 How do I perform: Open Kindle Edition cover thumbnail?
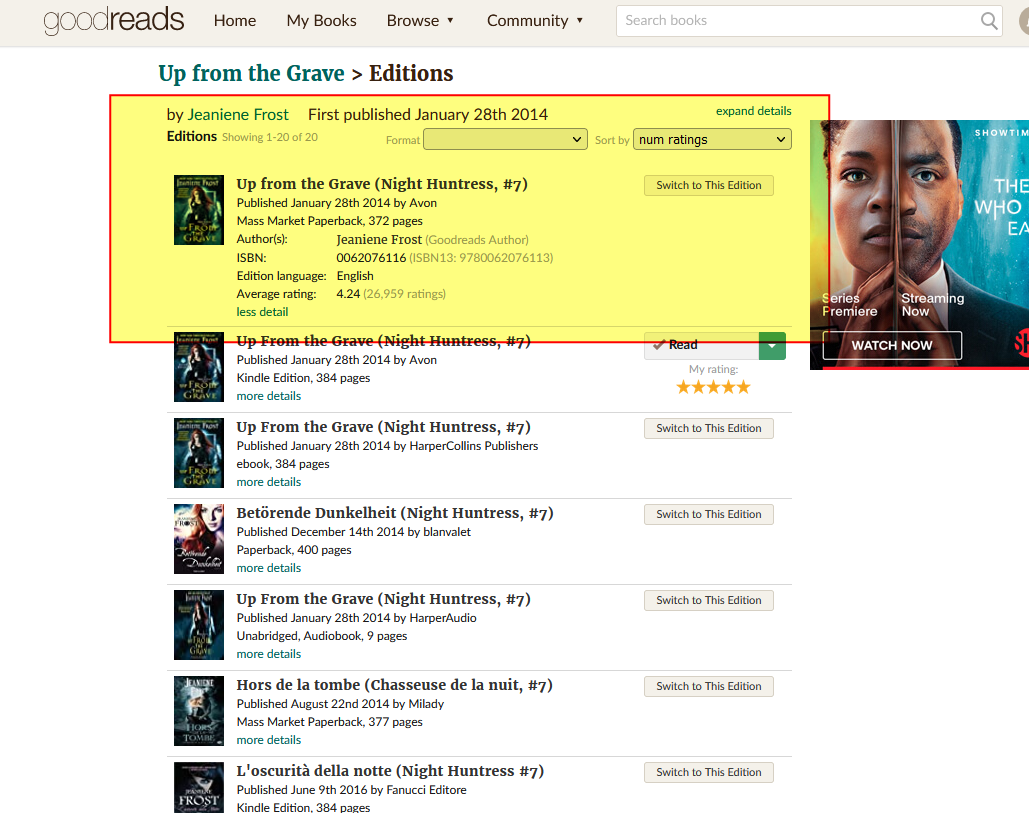tap(199, 367)
